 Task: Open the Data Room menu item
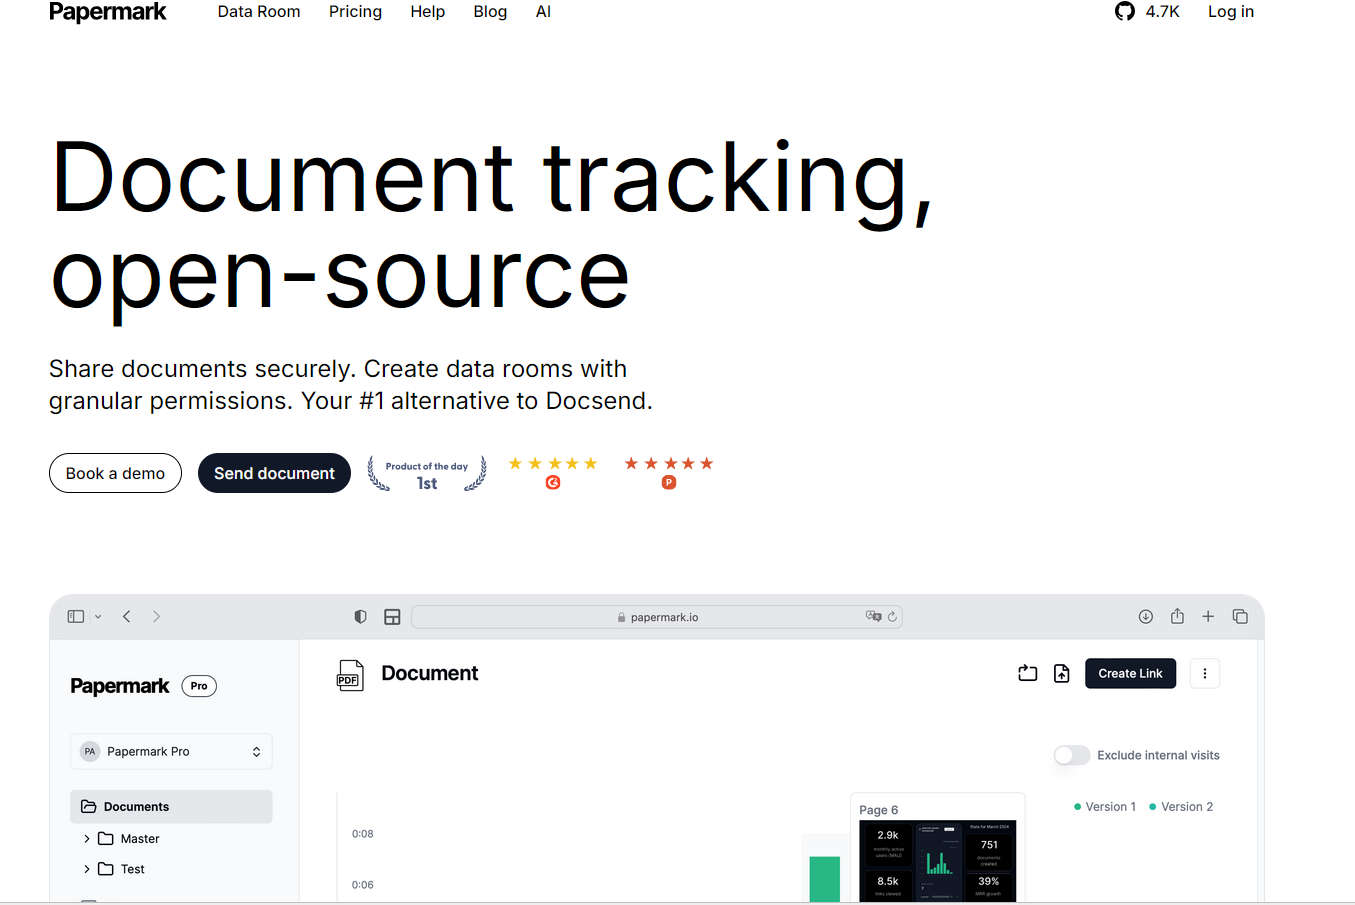point(259,12)
